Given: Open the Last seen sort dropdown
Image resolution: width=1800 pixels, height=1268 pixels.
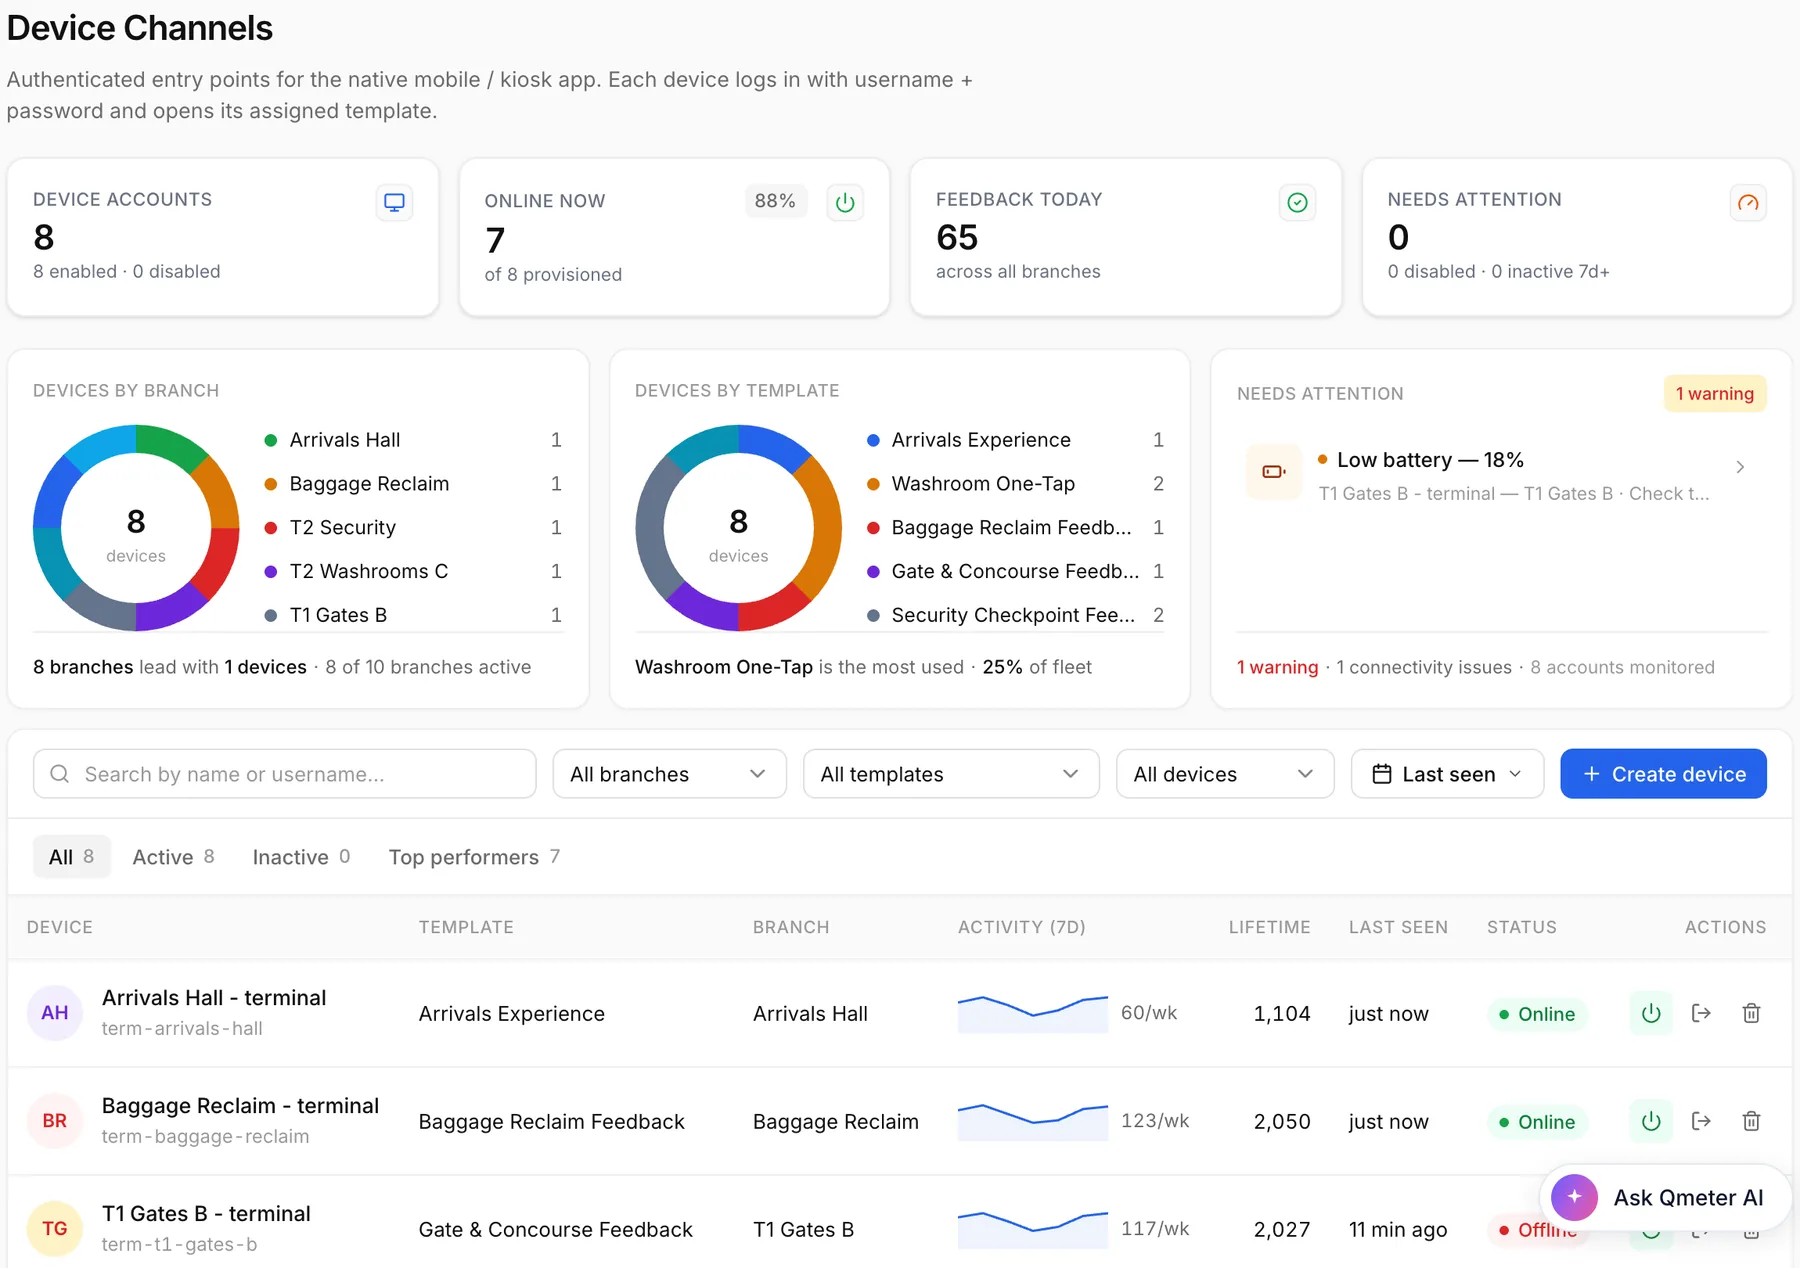Looking at the screenshot, I should coord(1447,774).
